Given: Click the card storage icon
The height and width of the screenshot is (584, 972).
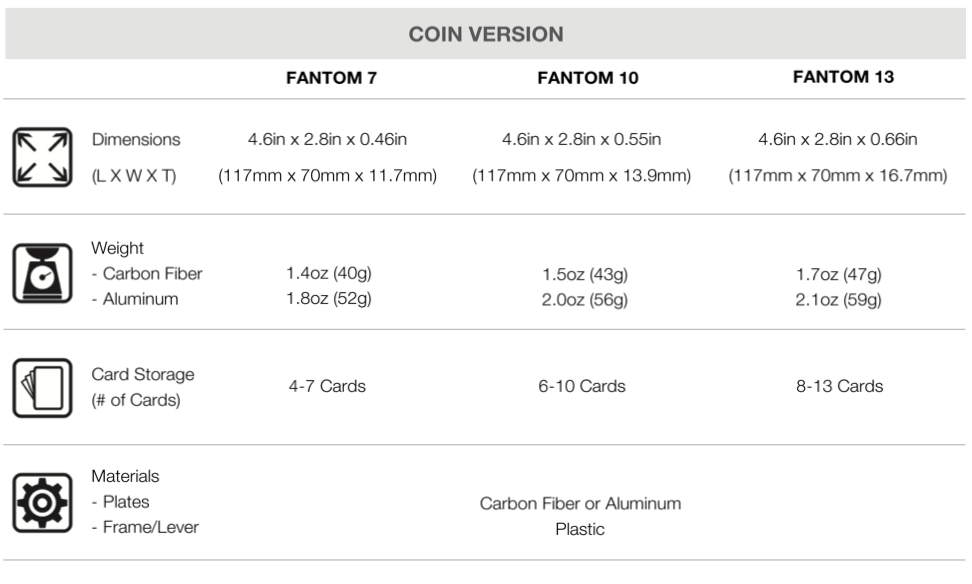Looking at the screenshot, I should [x=42, y=388].
